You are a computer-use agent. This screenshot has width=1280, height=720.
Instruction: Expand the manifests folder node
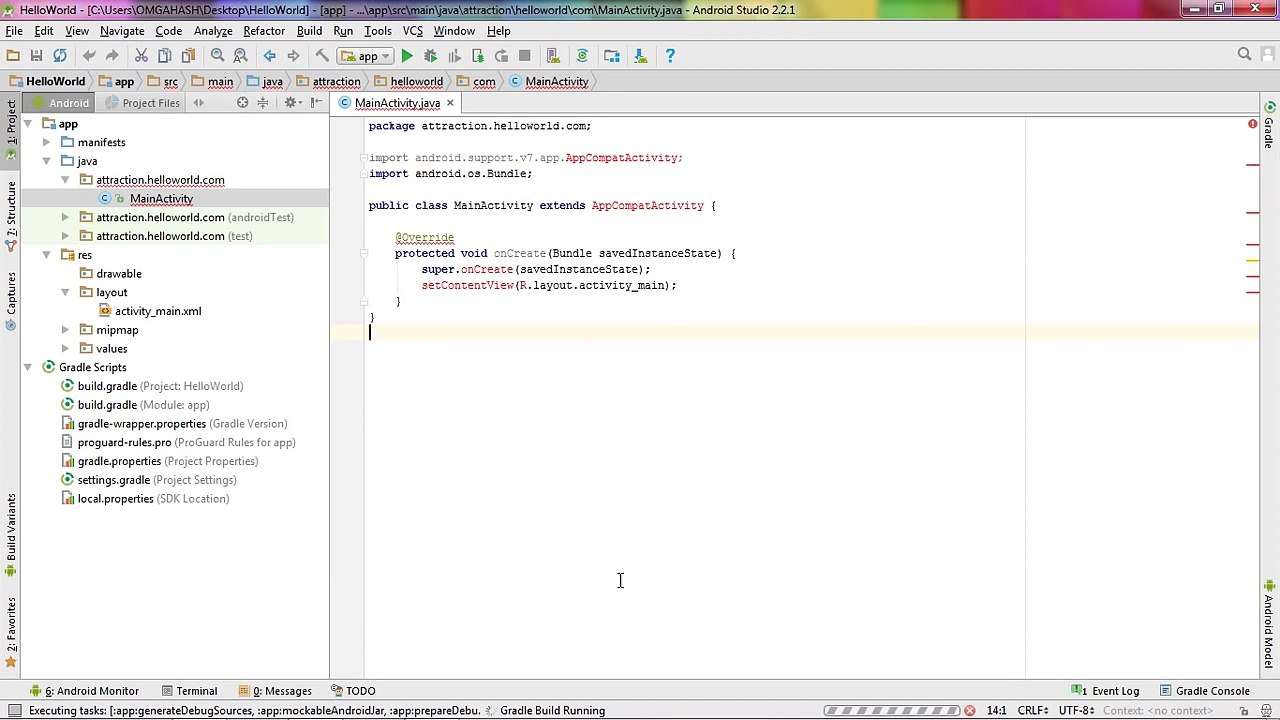pos(46,142)
